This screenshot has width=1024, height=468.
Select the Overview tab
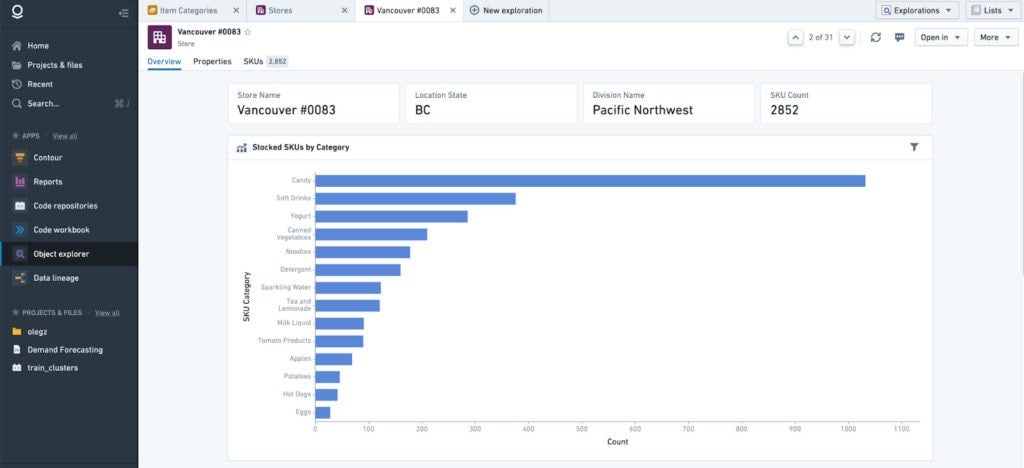click(164, 61)
